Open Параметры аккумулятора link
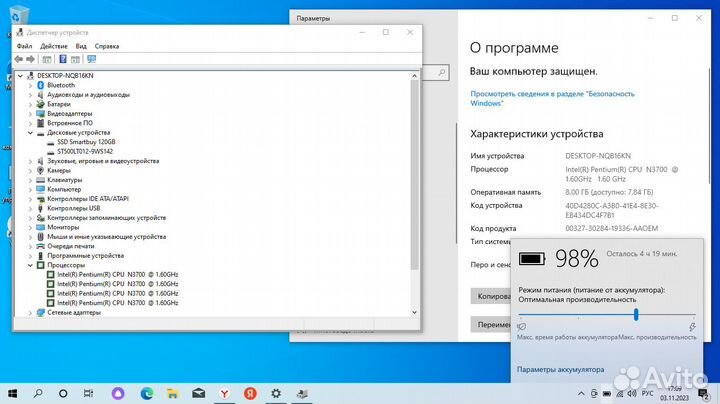 [x=560, y=370]
